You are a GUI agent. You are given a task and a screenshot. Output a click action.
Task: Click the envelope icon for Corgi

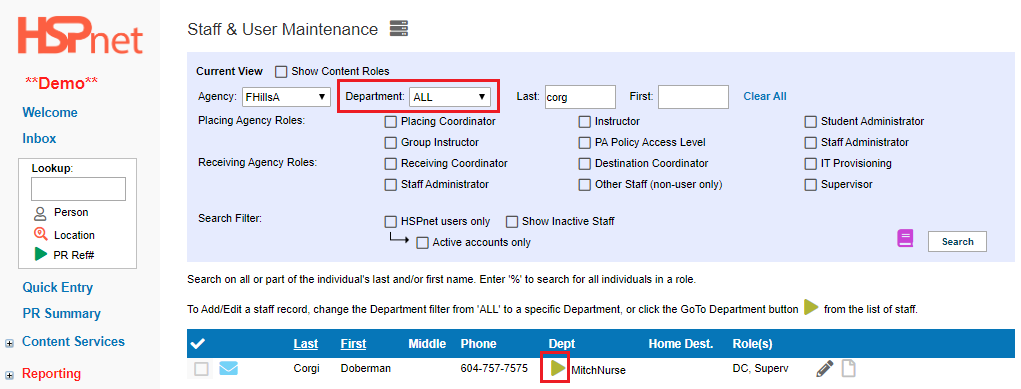229,369
